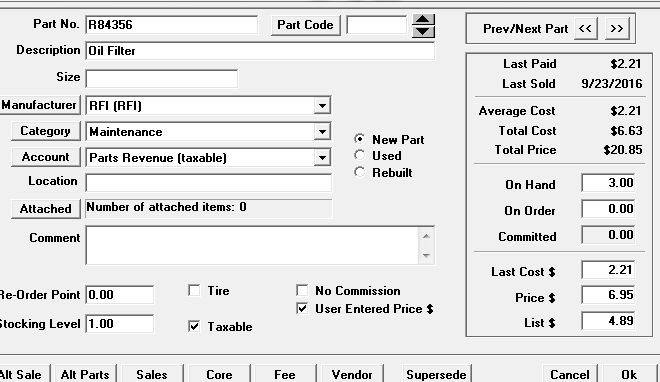Open the Core button

click(219, 374)
